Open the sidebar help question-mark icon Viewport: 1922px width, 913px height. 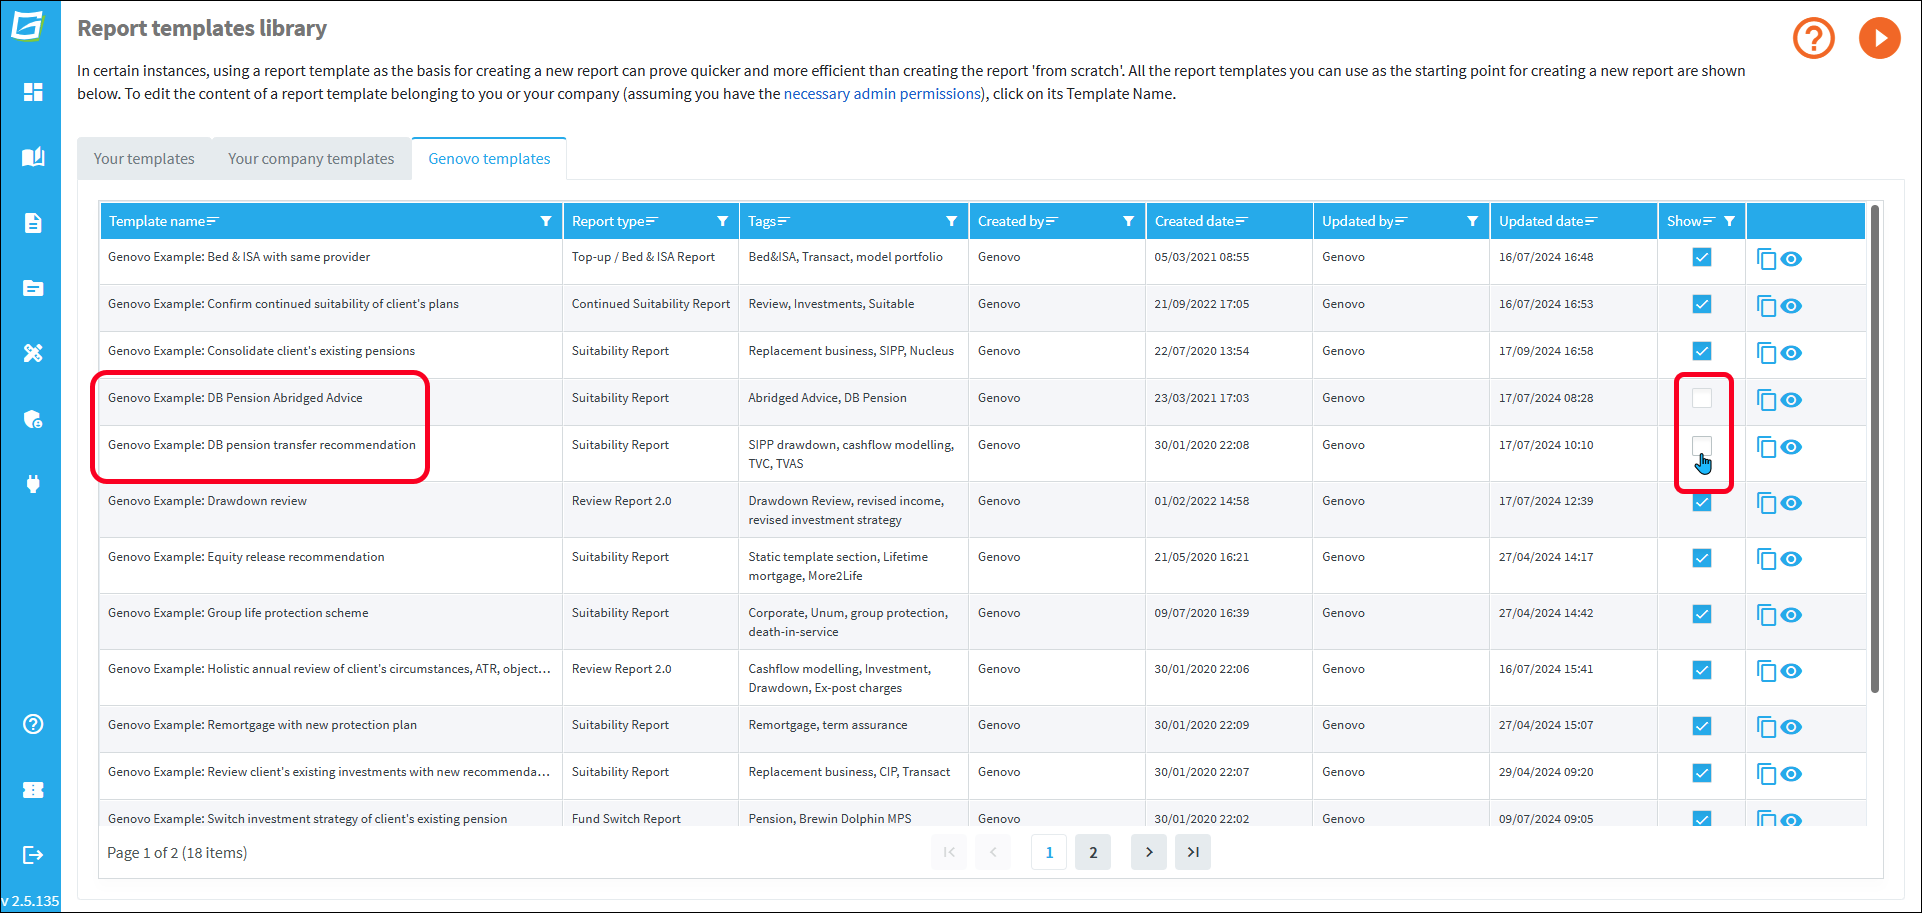[33, 724]
